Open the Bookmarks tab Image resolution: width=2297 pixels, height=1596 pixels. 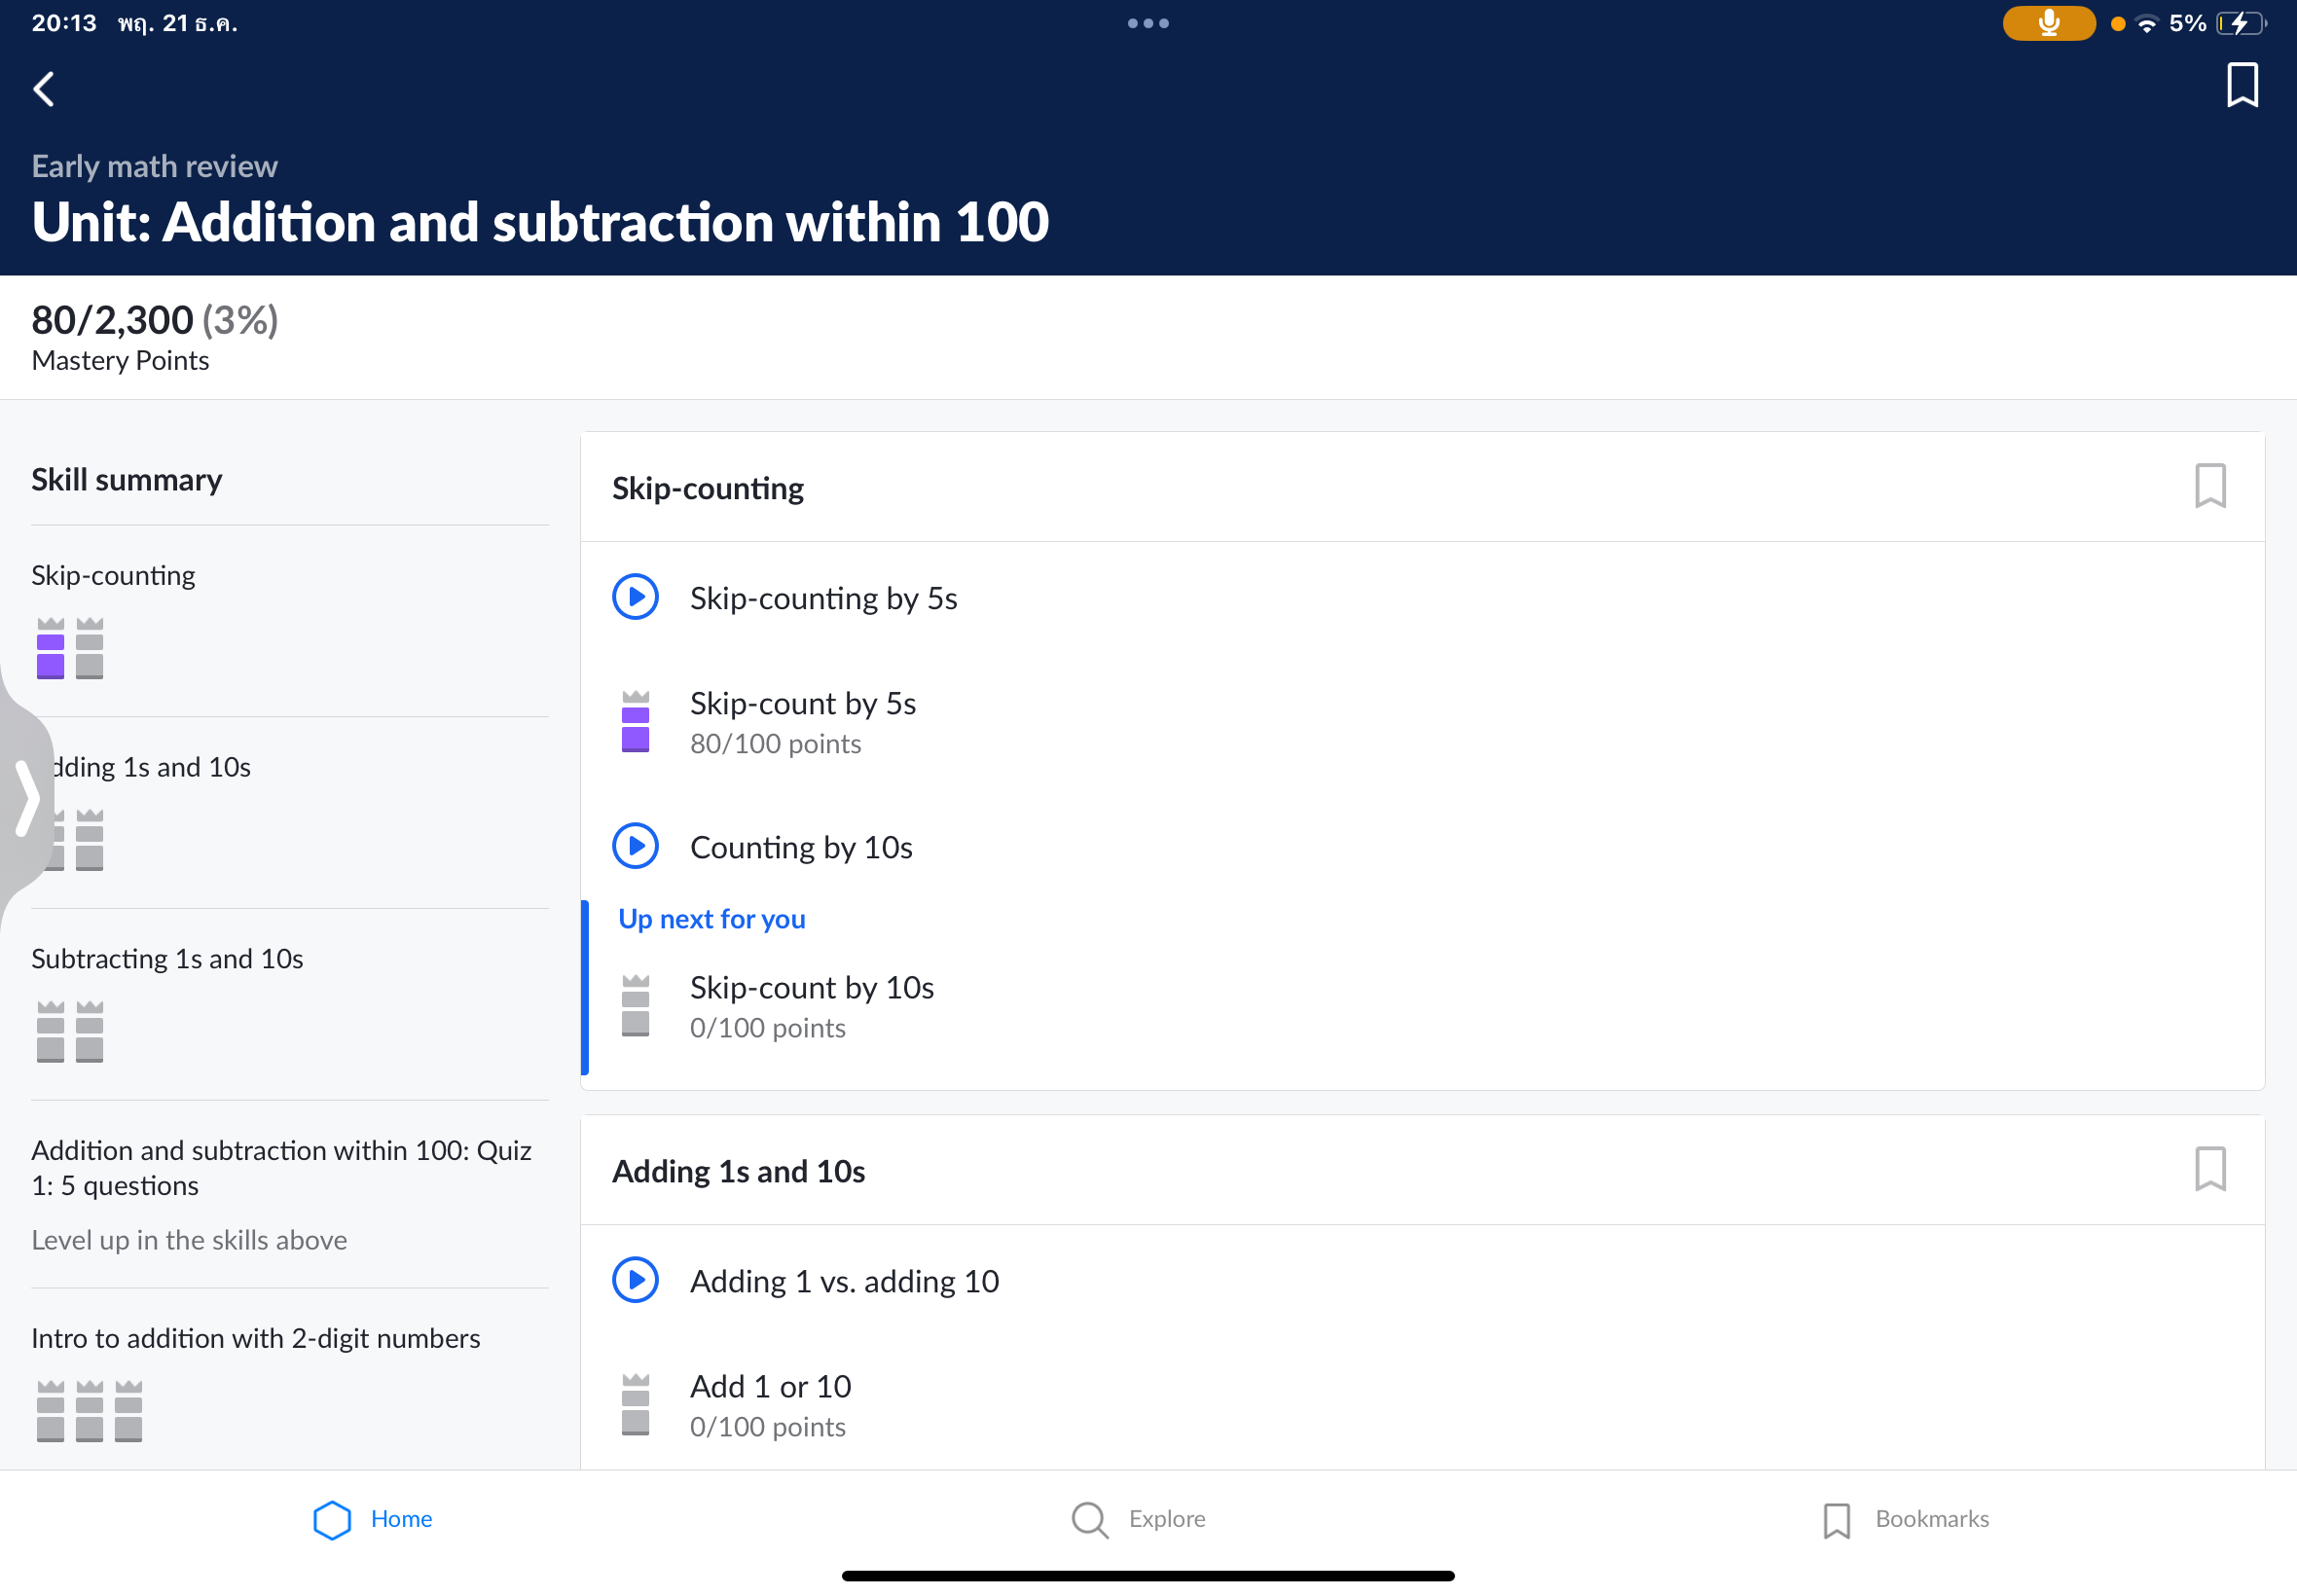[x=1905, y=1519]
